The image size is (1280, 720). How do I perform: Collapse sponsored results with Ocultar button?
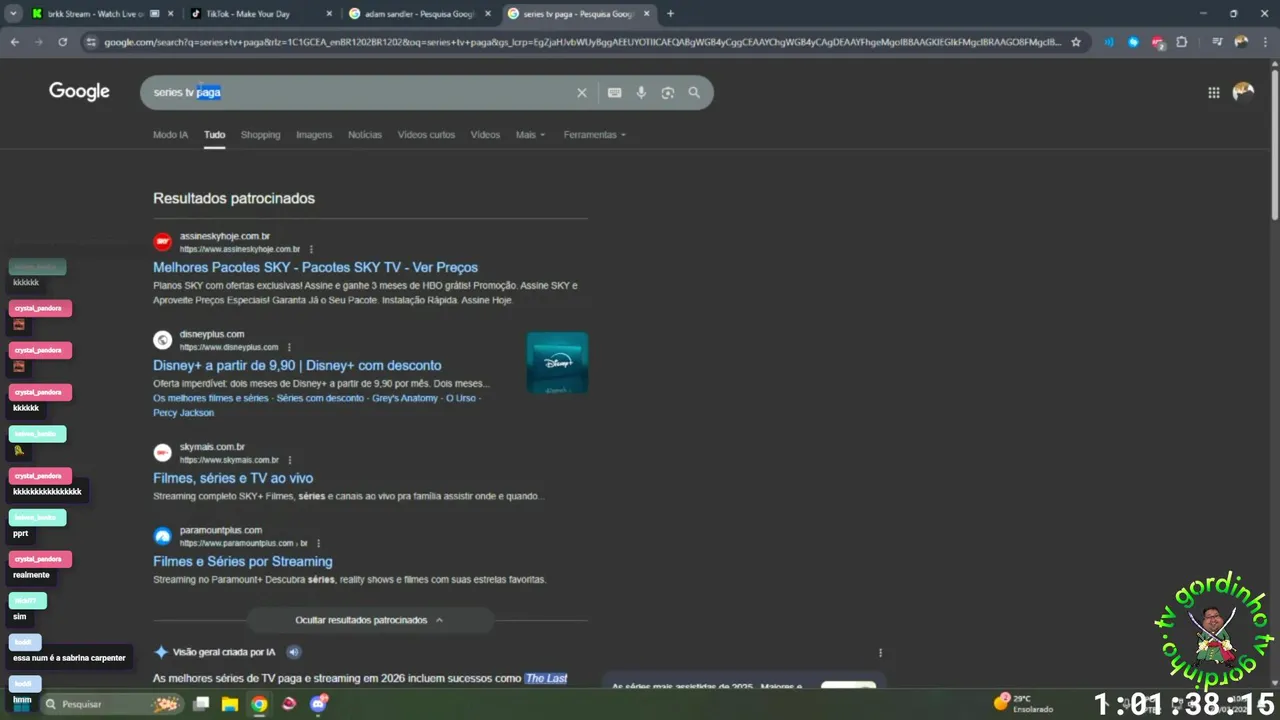[x=369, y=620]
